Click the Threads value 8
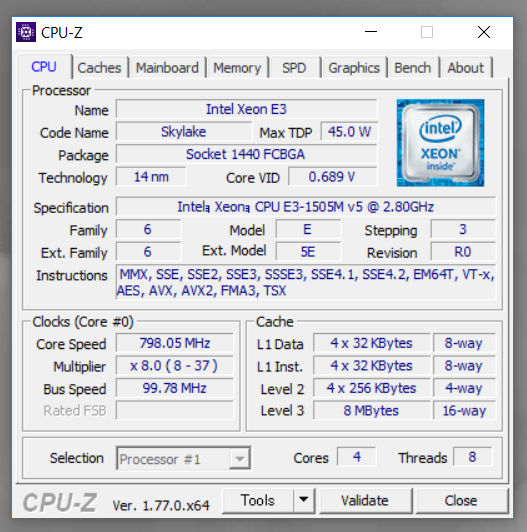 coord(473,457)
